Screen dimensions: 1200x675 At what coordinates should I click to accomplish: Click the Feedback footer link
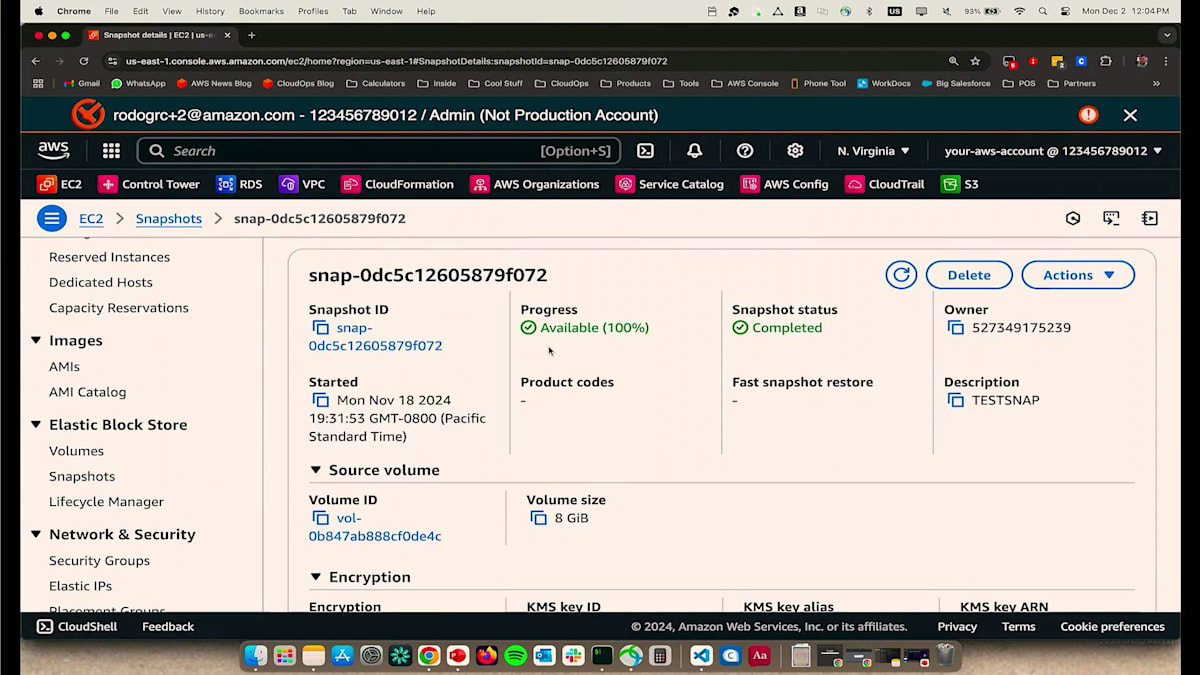pos(168,627)
